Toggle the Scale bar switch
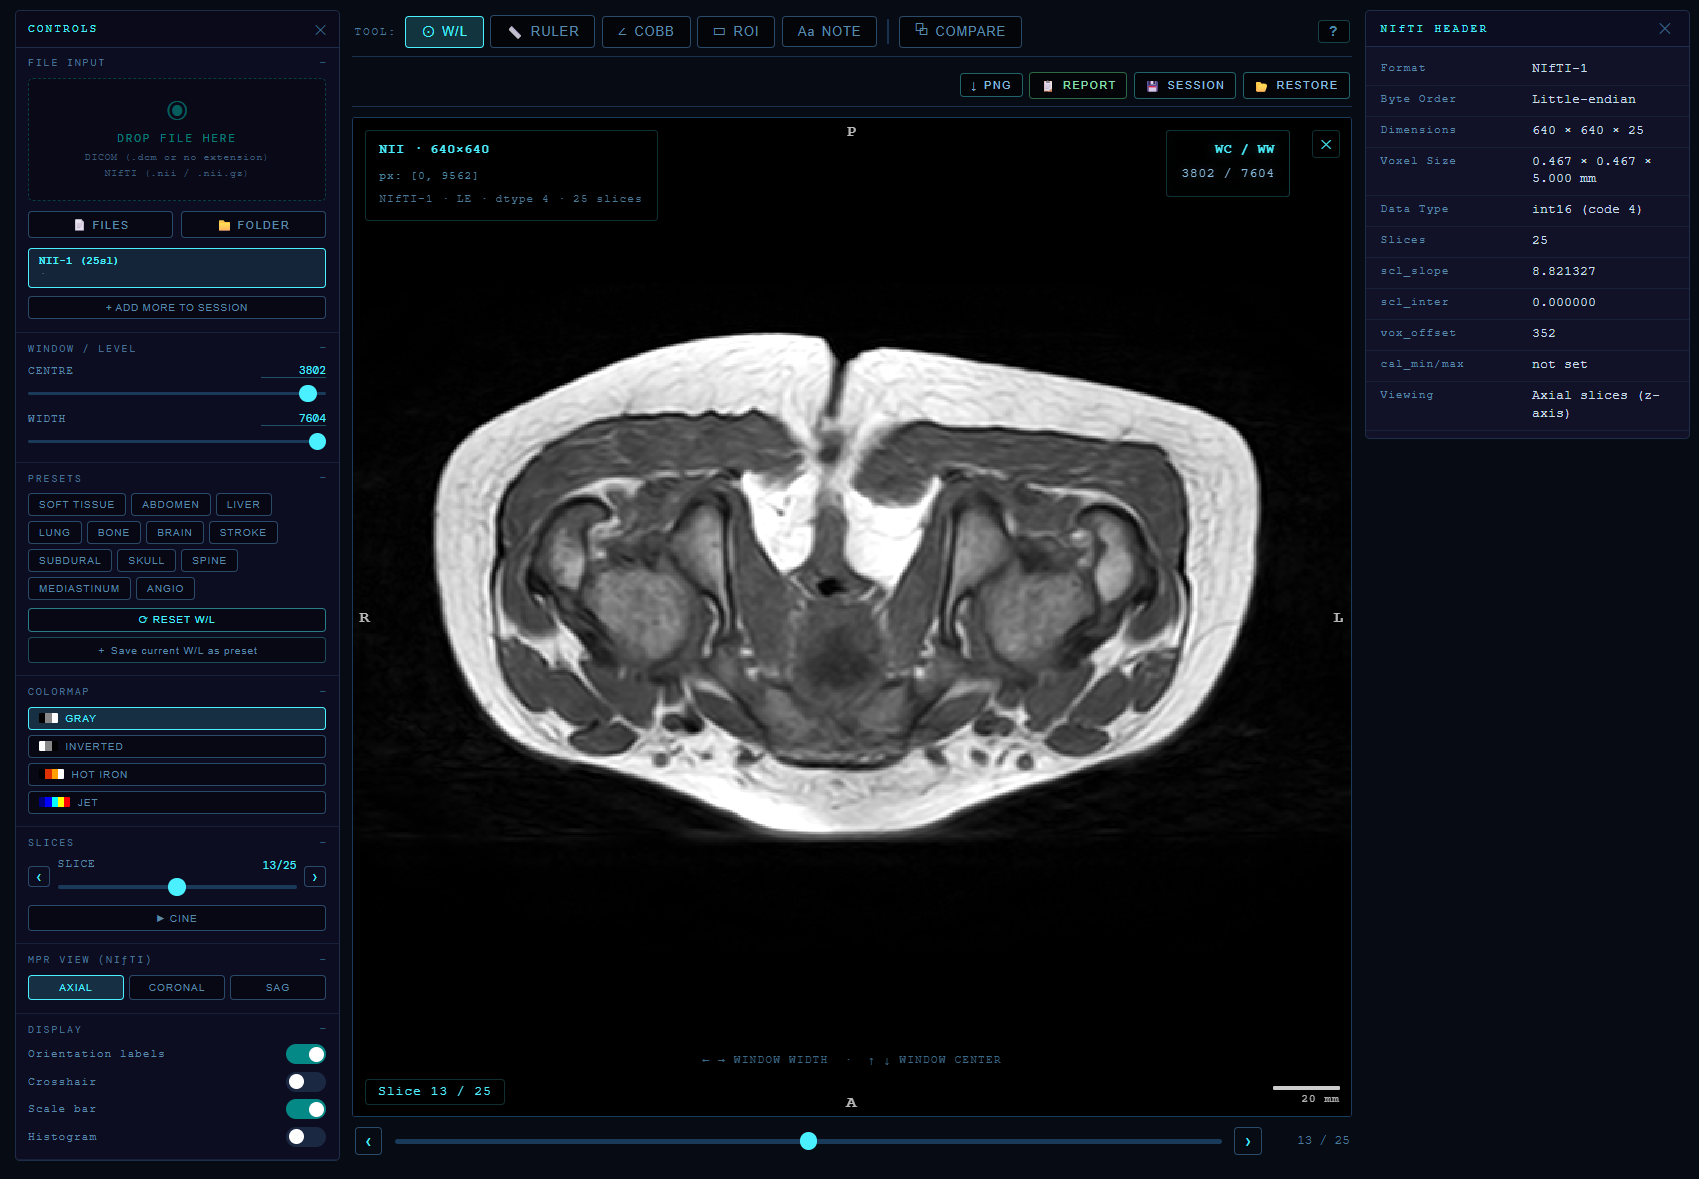The height and width of the screenshot is (1179, 1699). pyautogui.click(x=306, y=1109)
